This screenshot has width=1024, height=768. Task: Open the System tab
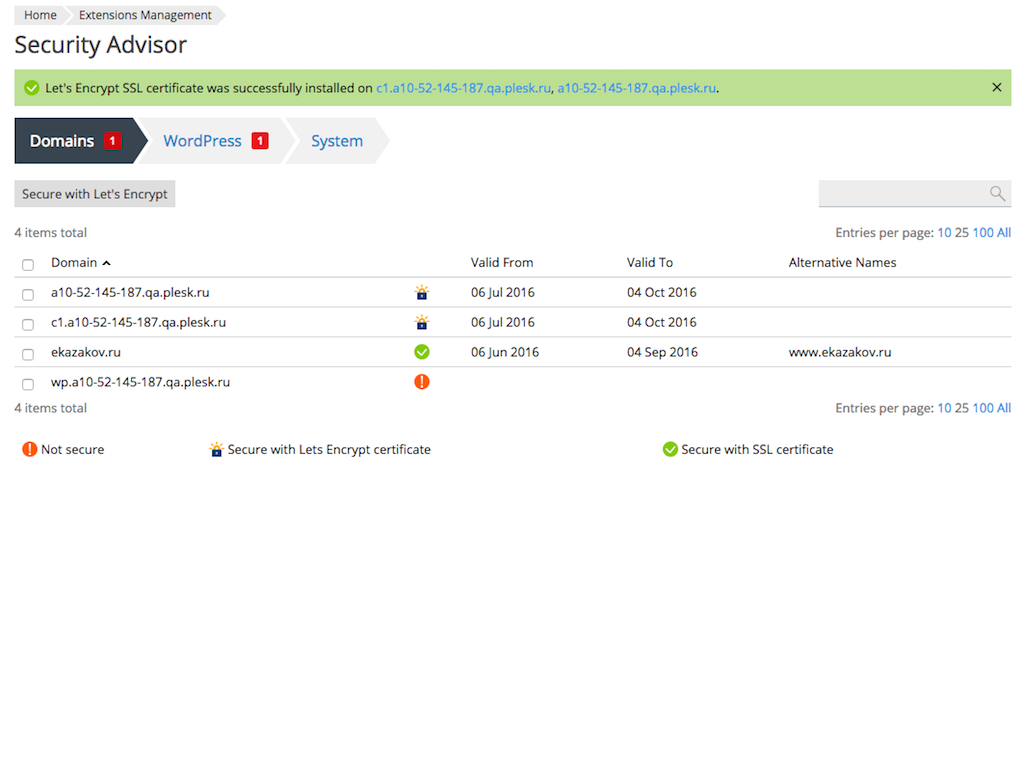[x=336, y=140]
